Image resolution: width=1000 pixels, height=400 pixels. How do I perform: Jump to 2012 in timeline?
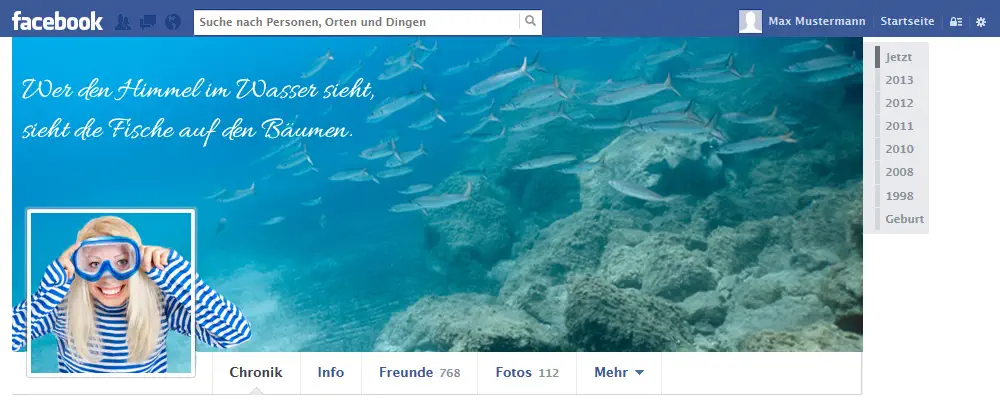pos(899,103)
